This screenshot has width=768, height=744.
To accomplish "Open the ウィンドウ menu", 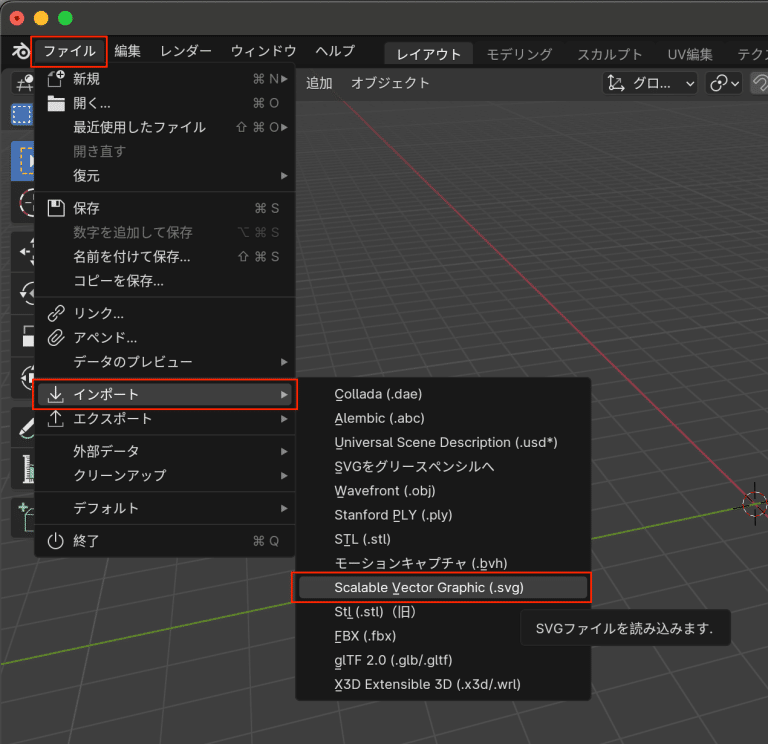I will pyautogui.click(x=264, y=51).
